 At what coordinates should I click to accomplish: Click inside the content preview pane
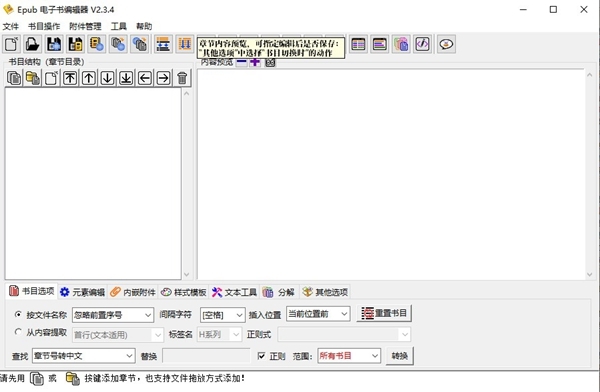tap(391, 175)
